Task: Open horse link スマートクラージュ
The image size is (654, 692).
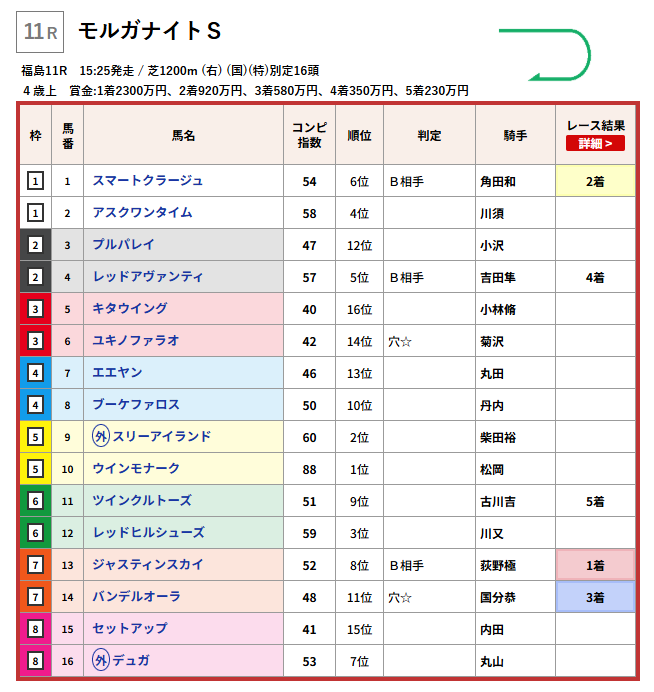Action: (147, 181)
